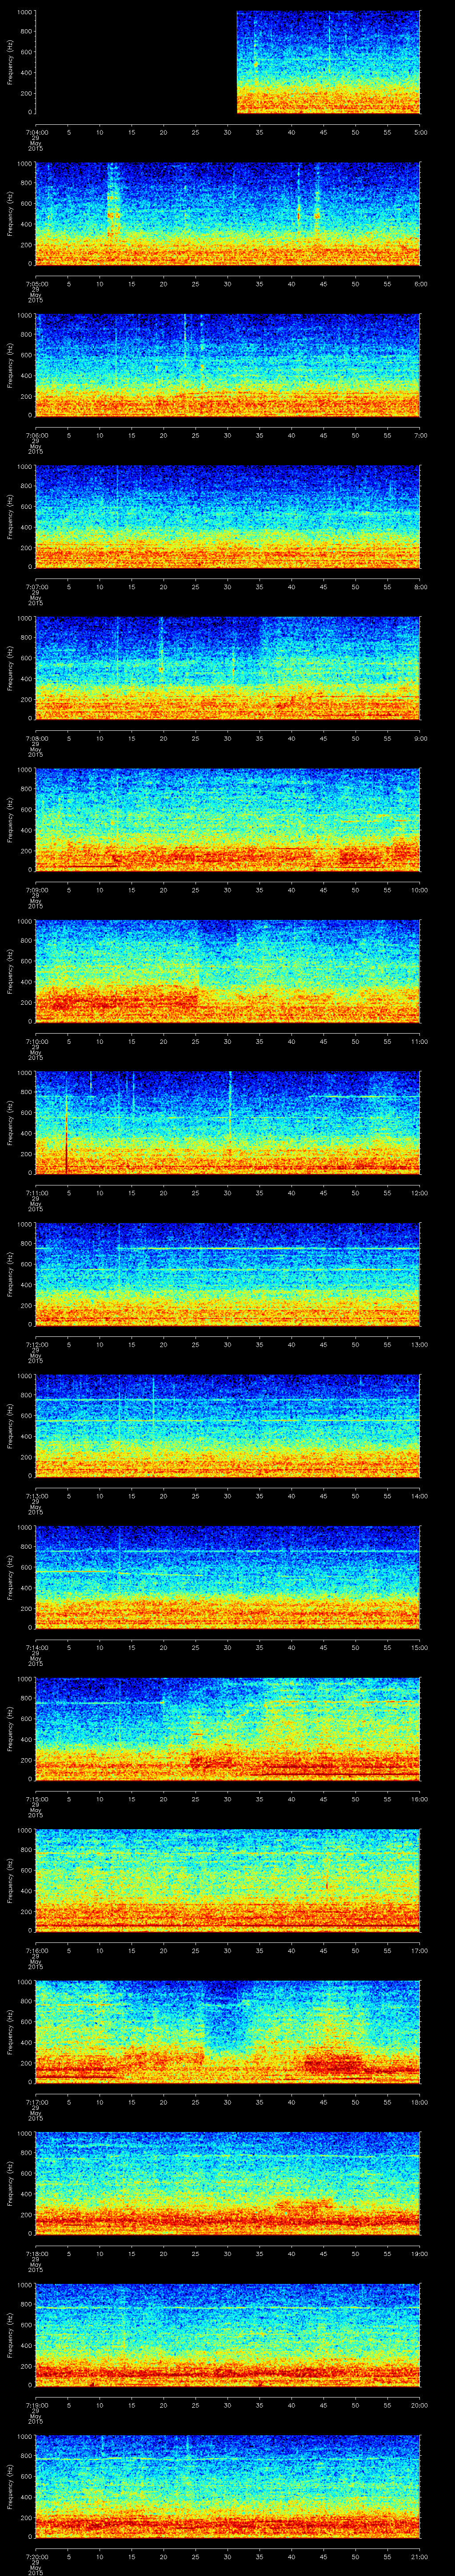The width and height of the screenshot is (455, 2576).
Task: Select the 9:00 end time label
Action: tap(420, 738)
